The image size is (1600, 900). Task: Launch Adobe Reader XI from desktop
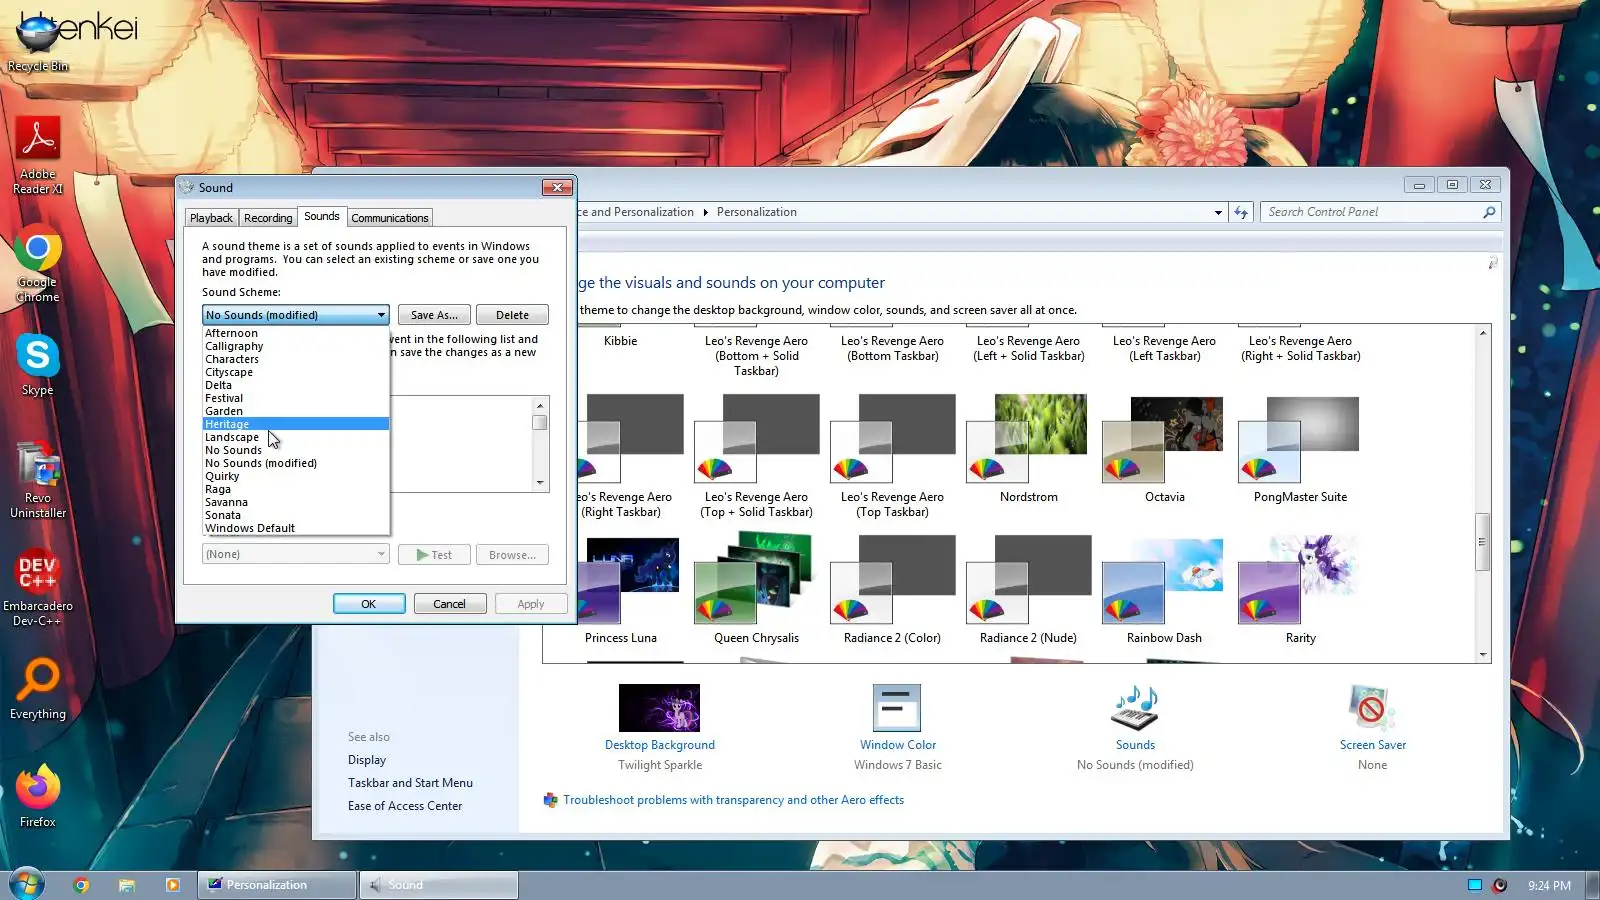(38, 155)
